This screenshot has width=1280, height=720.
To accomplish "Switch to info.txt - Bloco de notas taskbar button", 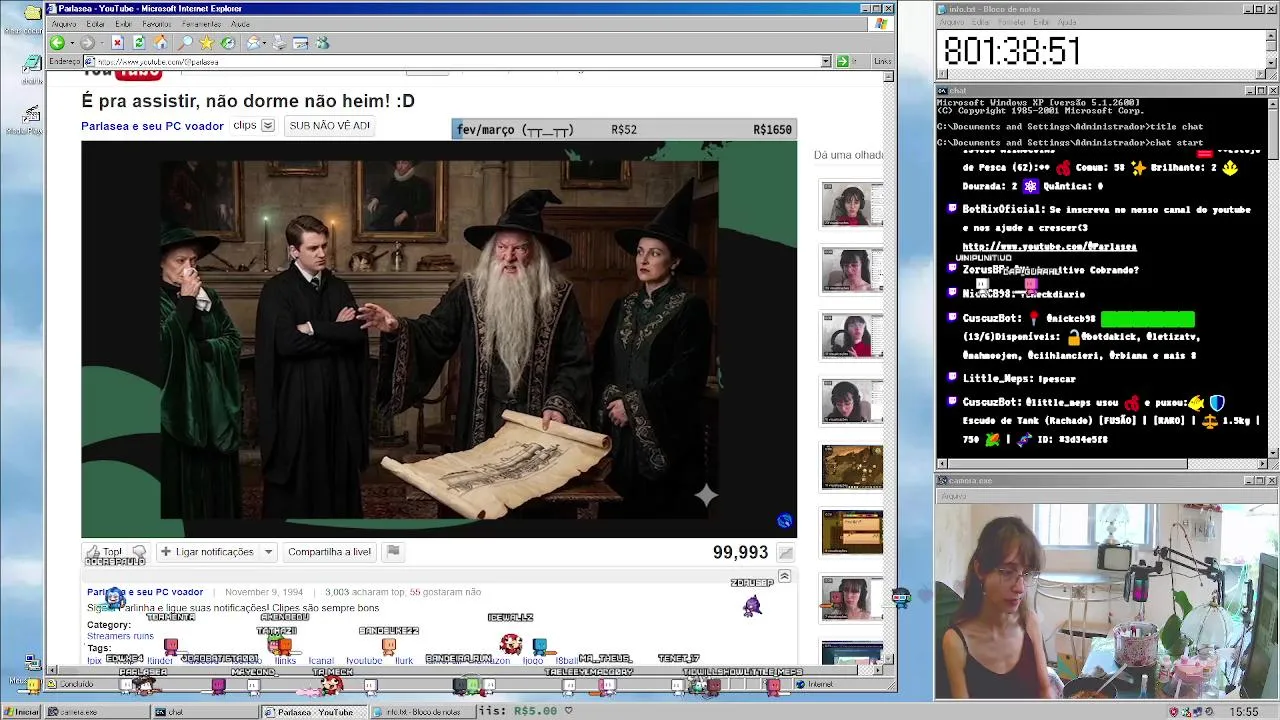I will coord(421,712).
